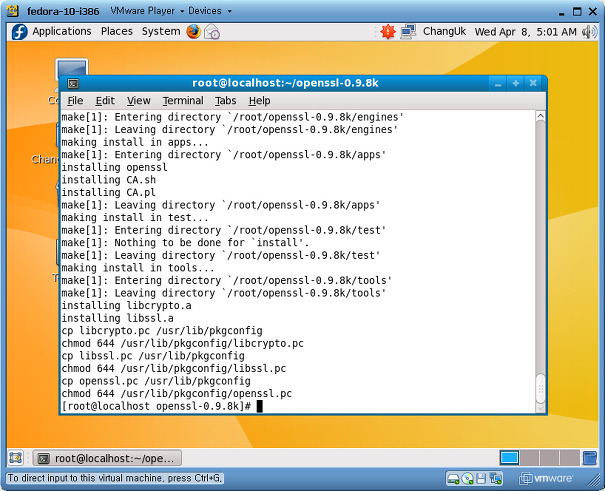Click the Computer desktop icon
605x491 pixels.
click(x=71, y=67)
